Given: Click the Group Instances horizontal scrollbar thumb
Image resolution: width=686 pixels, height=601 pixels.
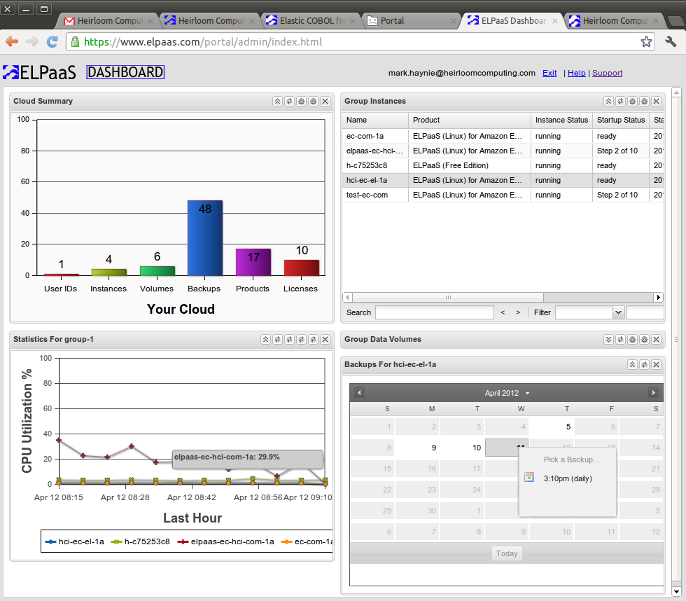Looking at the screenshot, I should (x=448, y=297).
